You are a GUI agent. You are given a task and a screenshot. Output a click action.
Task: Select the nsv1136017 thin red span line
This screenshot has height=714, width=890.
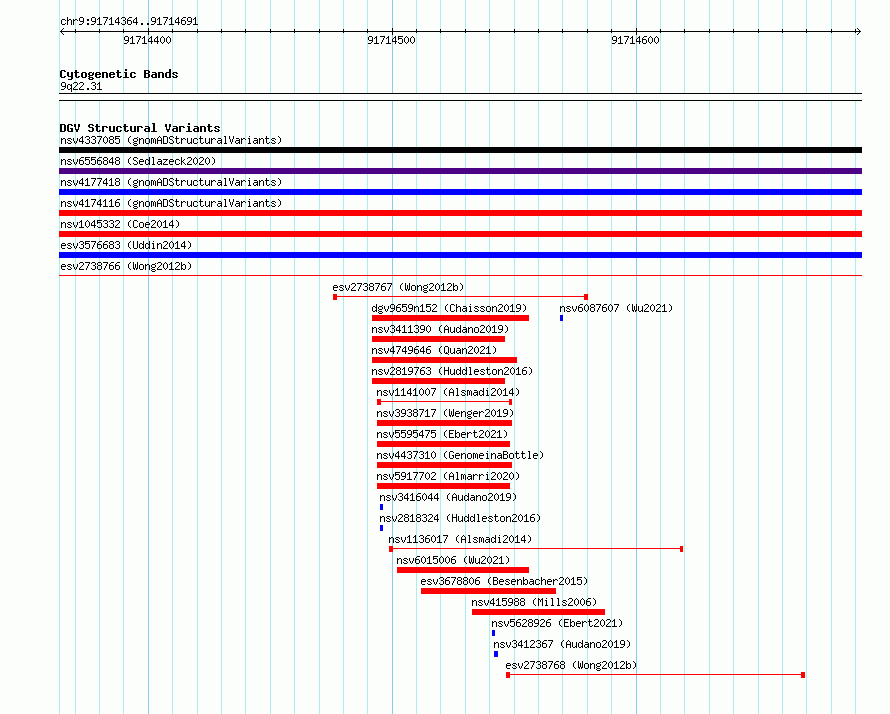pyautogui.click(x=536, y=549)
